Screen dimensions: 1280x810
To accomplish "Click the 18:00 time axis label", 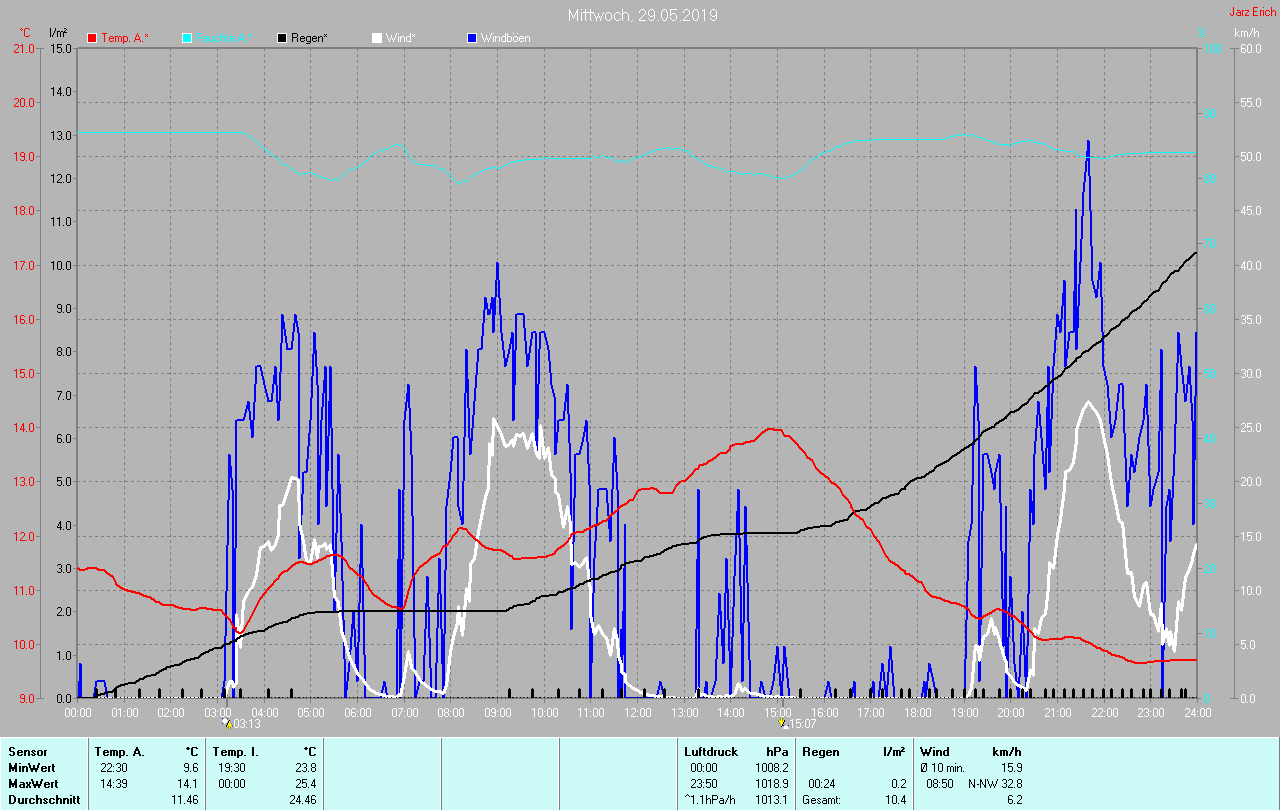I will 917,712.
